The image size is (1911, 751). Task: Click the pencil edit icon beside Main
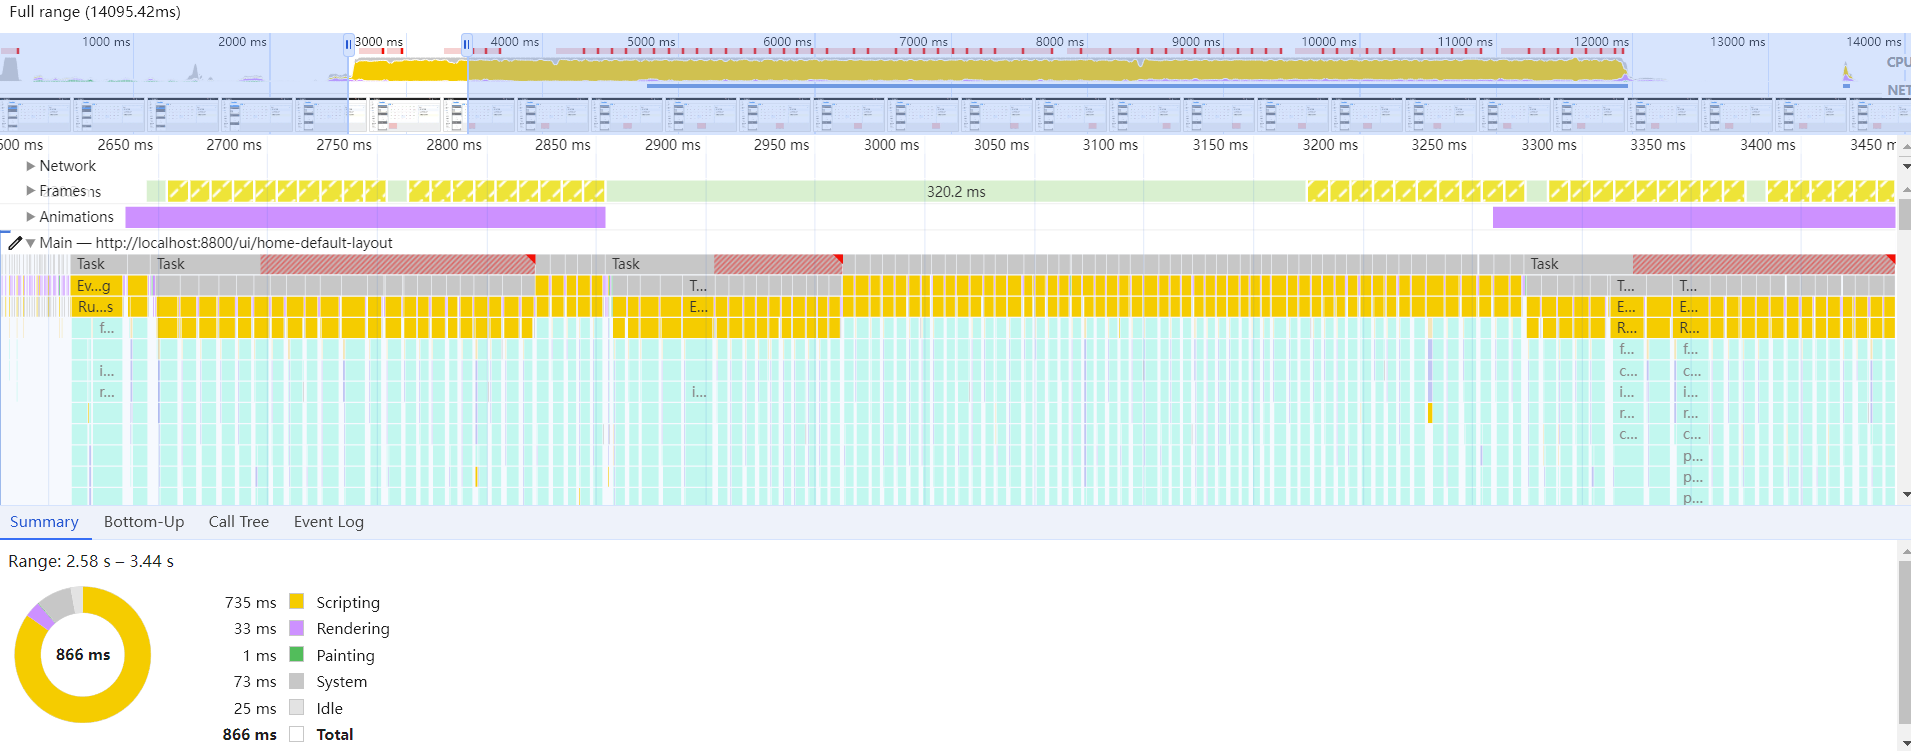point(15,243)
